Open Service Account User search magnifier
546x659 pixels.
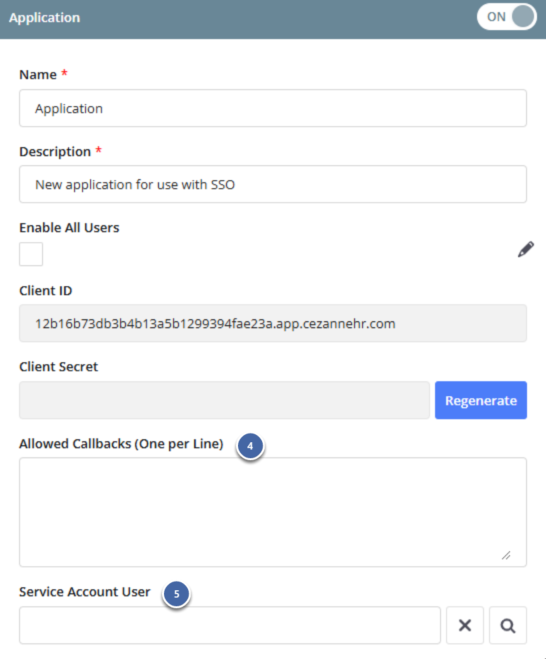pyautogui.click(x=508, y=625)
